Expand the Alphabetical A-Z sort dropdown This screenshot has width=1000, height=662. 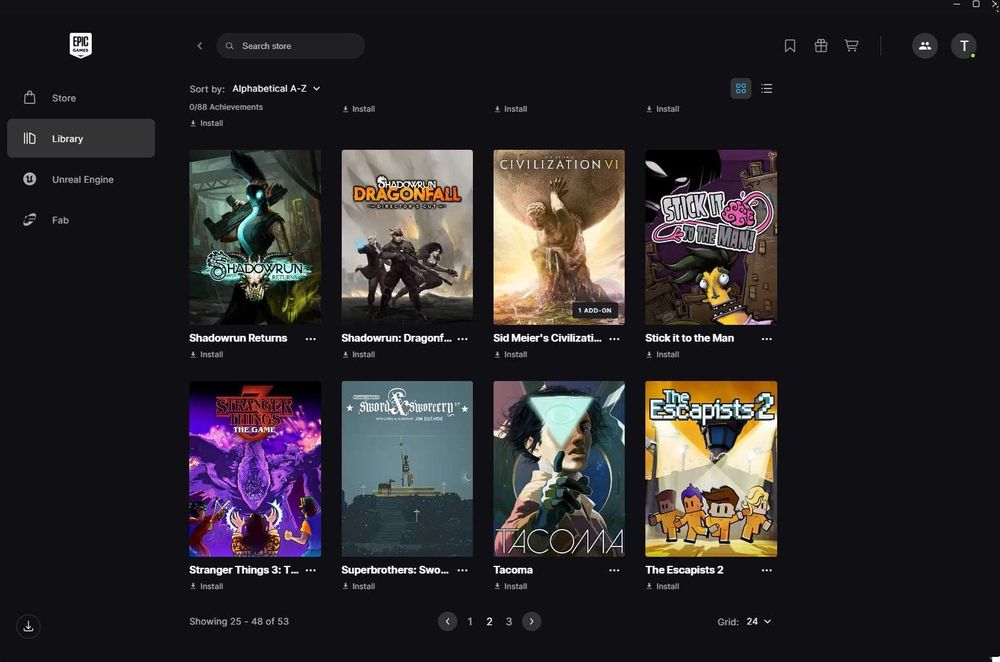276,89
